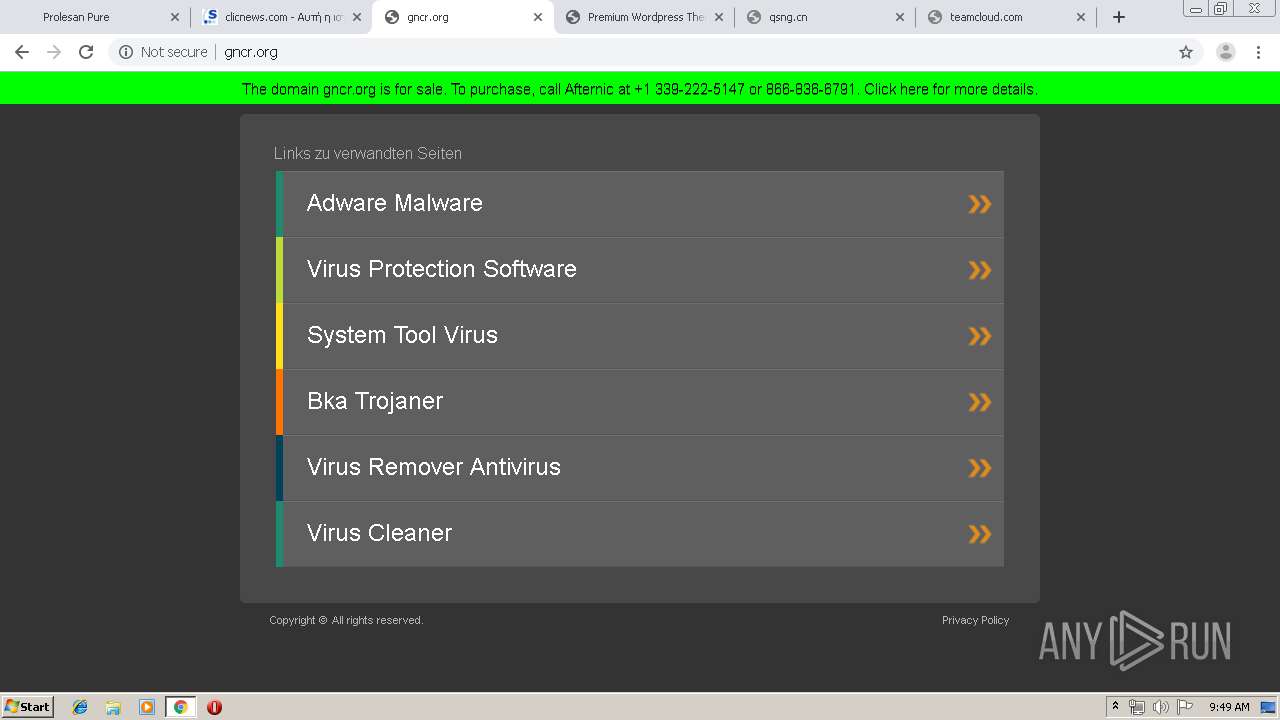The width and height of the screenshot is (1280, 720).
Task: Open Windows Media Player from taskbar
Action: click(x=147, y=707)
